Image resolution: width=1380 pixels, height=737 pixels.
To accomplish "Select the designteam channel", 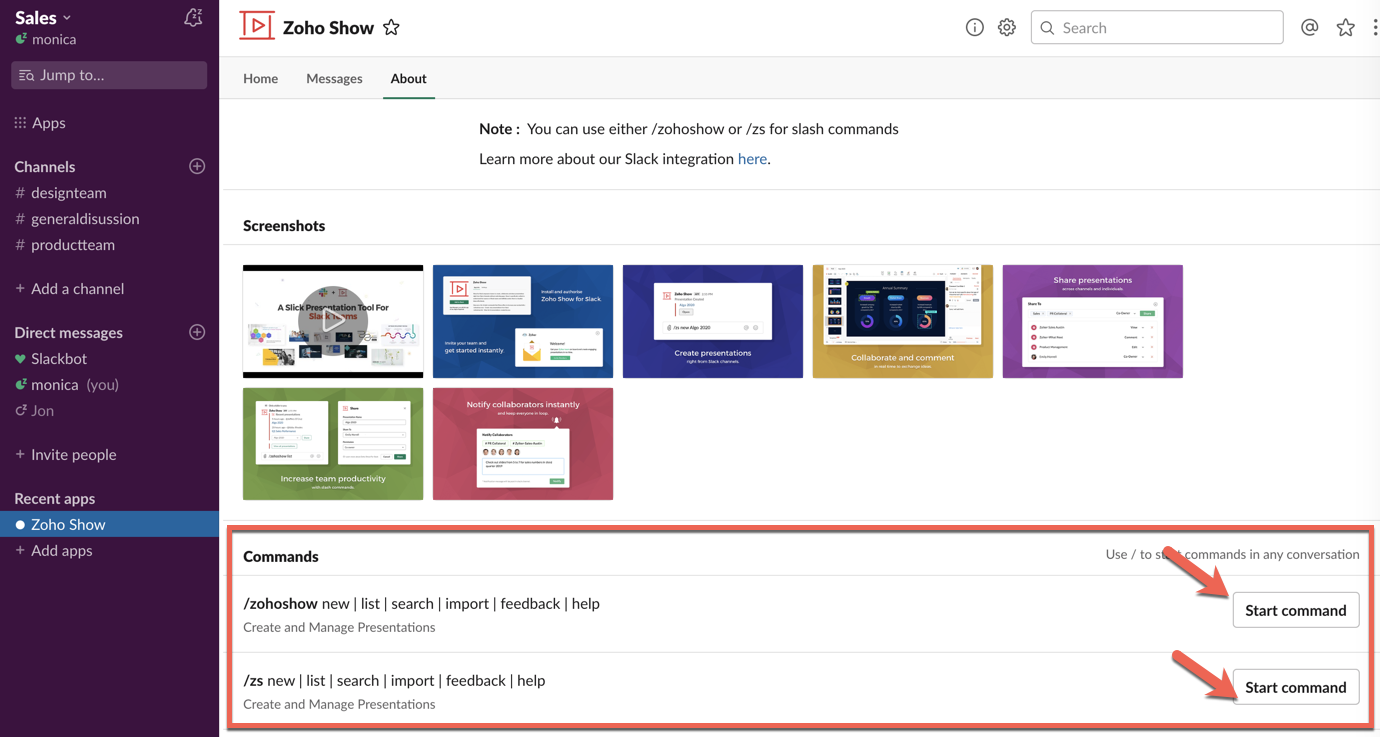I will (x=68, y=192).
